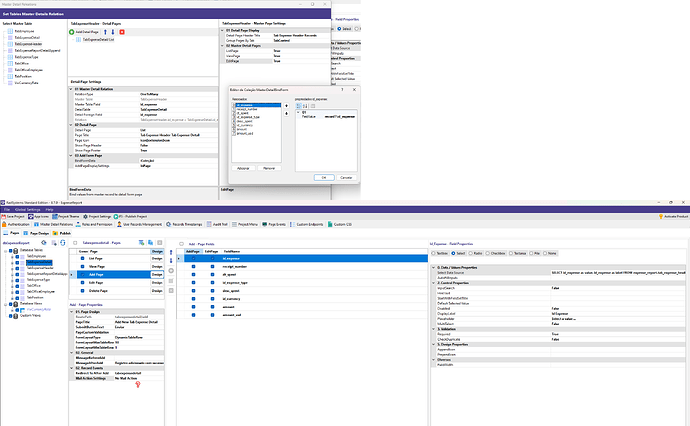Collapse Database Tables tree node

click(6, 251)
